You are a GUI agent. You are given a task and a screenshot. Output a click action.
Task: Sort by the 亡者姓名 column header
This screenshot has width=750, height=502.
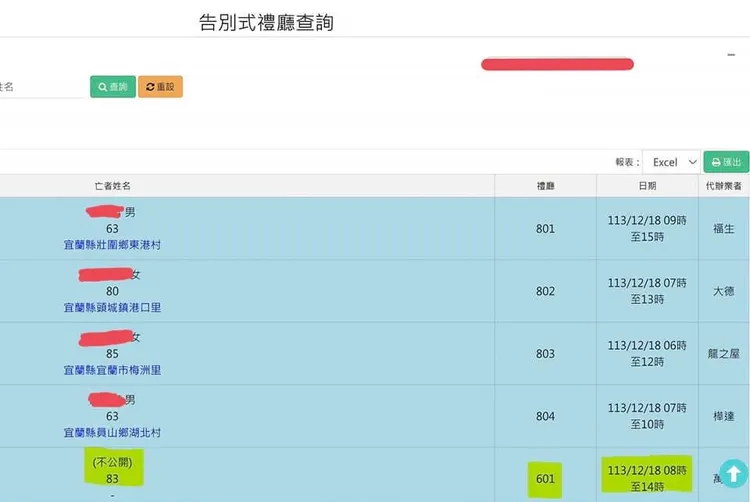click(x=112, y=186)
